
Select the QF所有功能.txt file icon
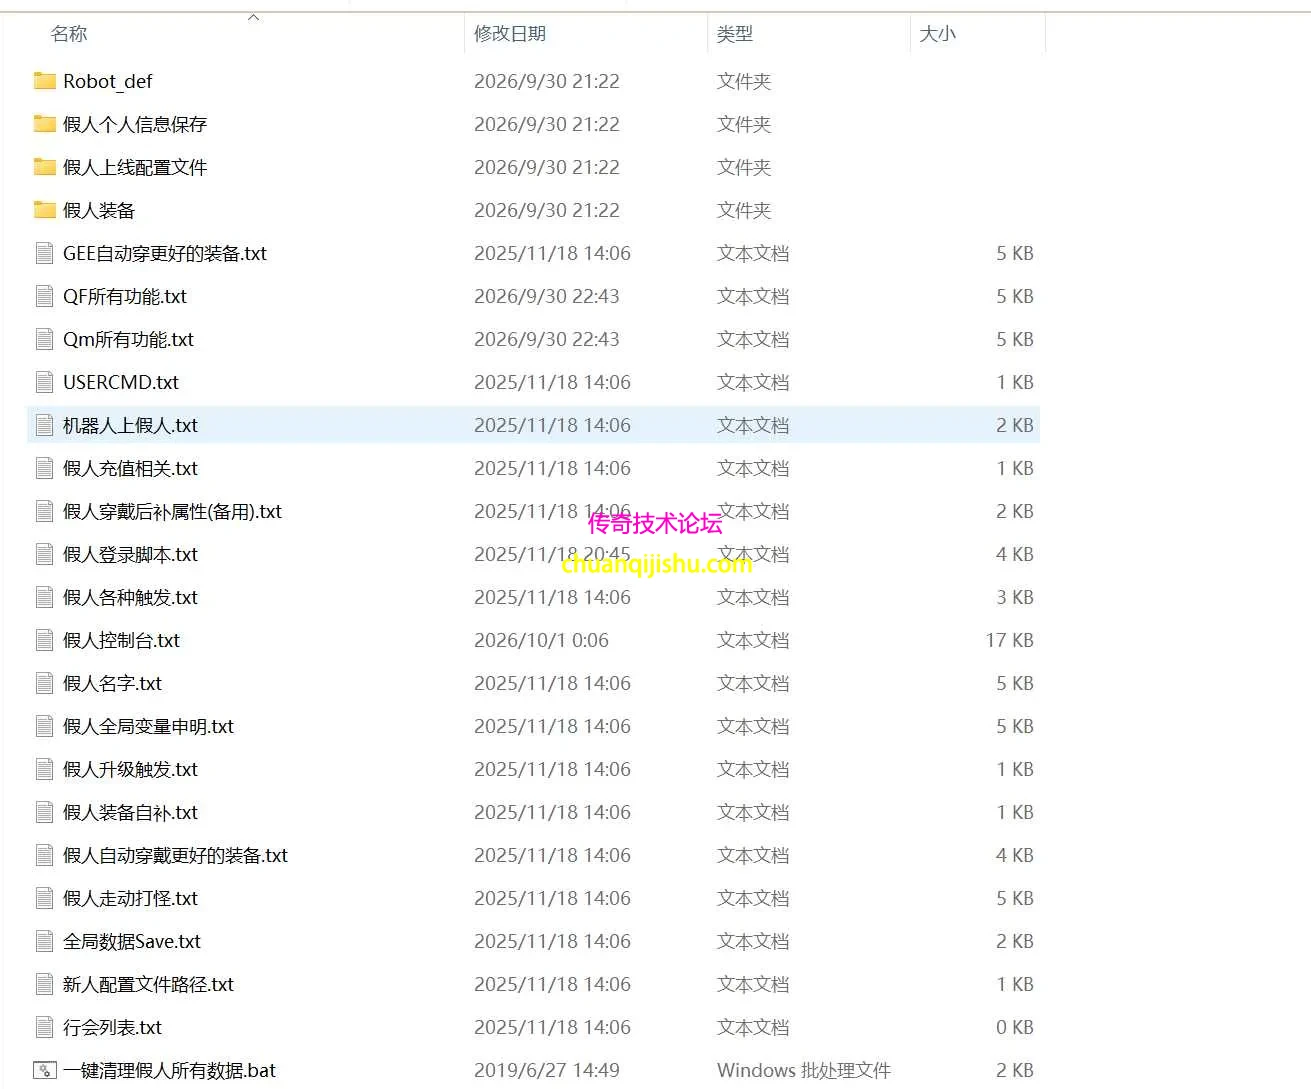tap(44, 296)
